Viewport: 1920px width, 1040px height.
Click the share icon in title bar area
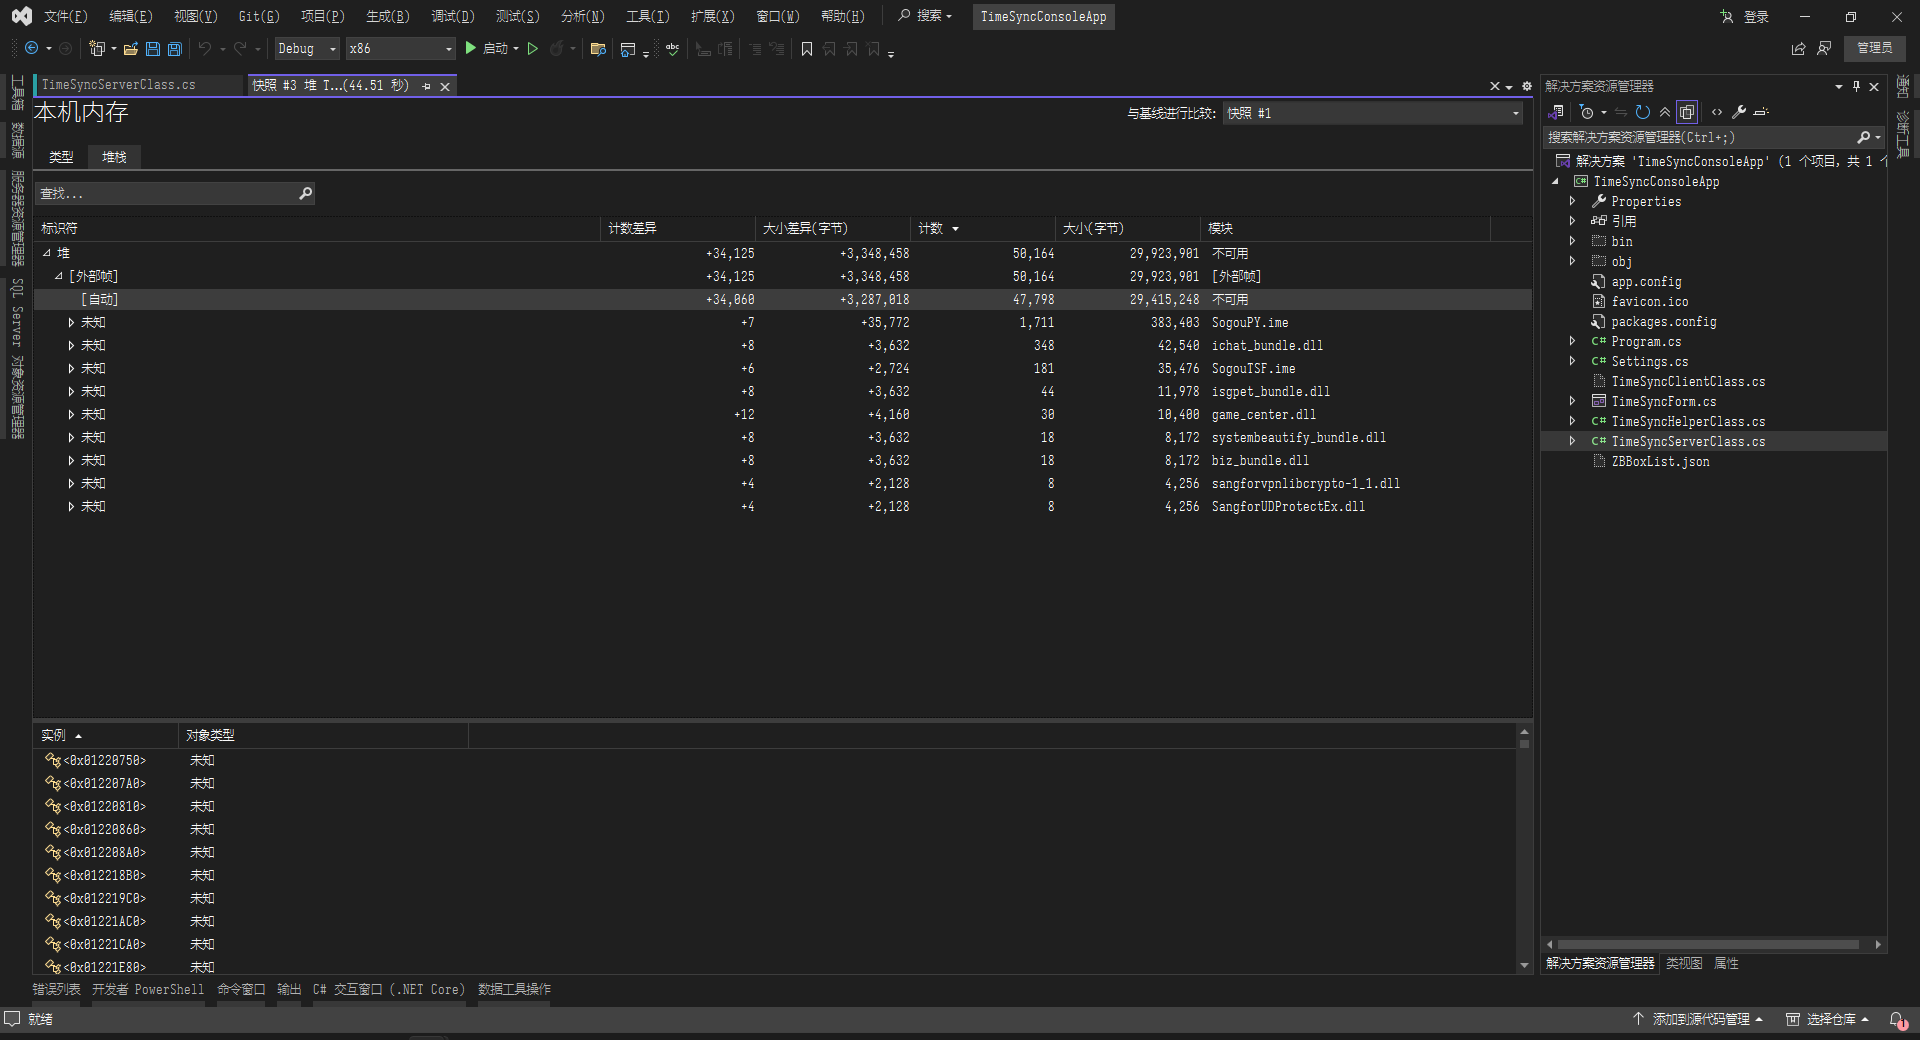(x=1798, y=48)
